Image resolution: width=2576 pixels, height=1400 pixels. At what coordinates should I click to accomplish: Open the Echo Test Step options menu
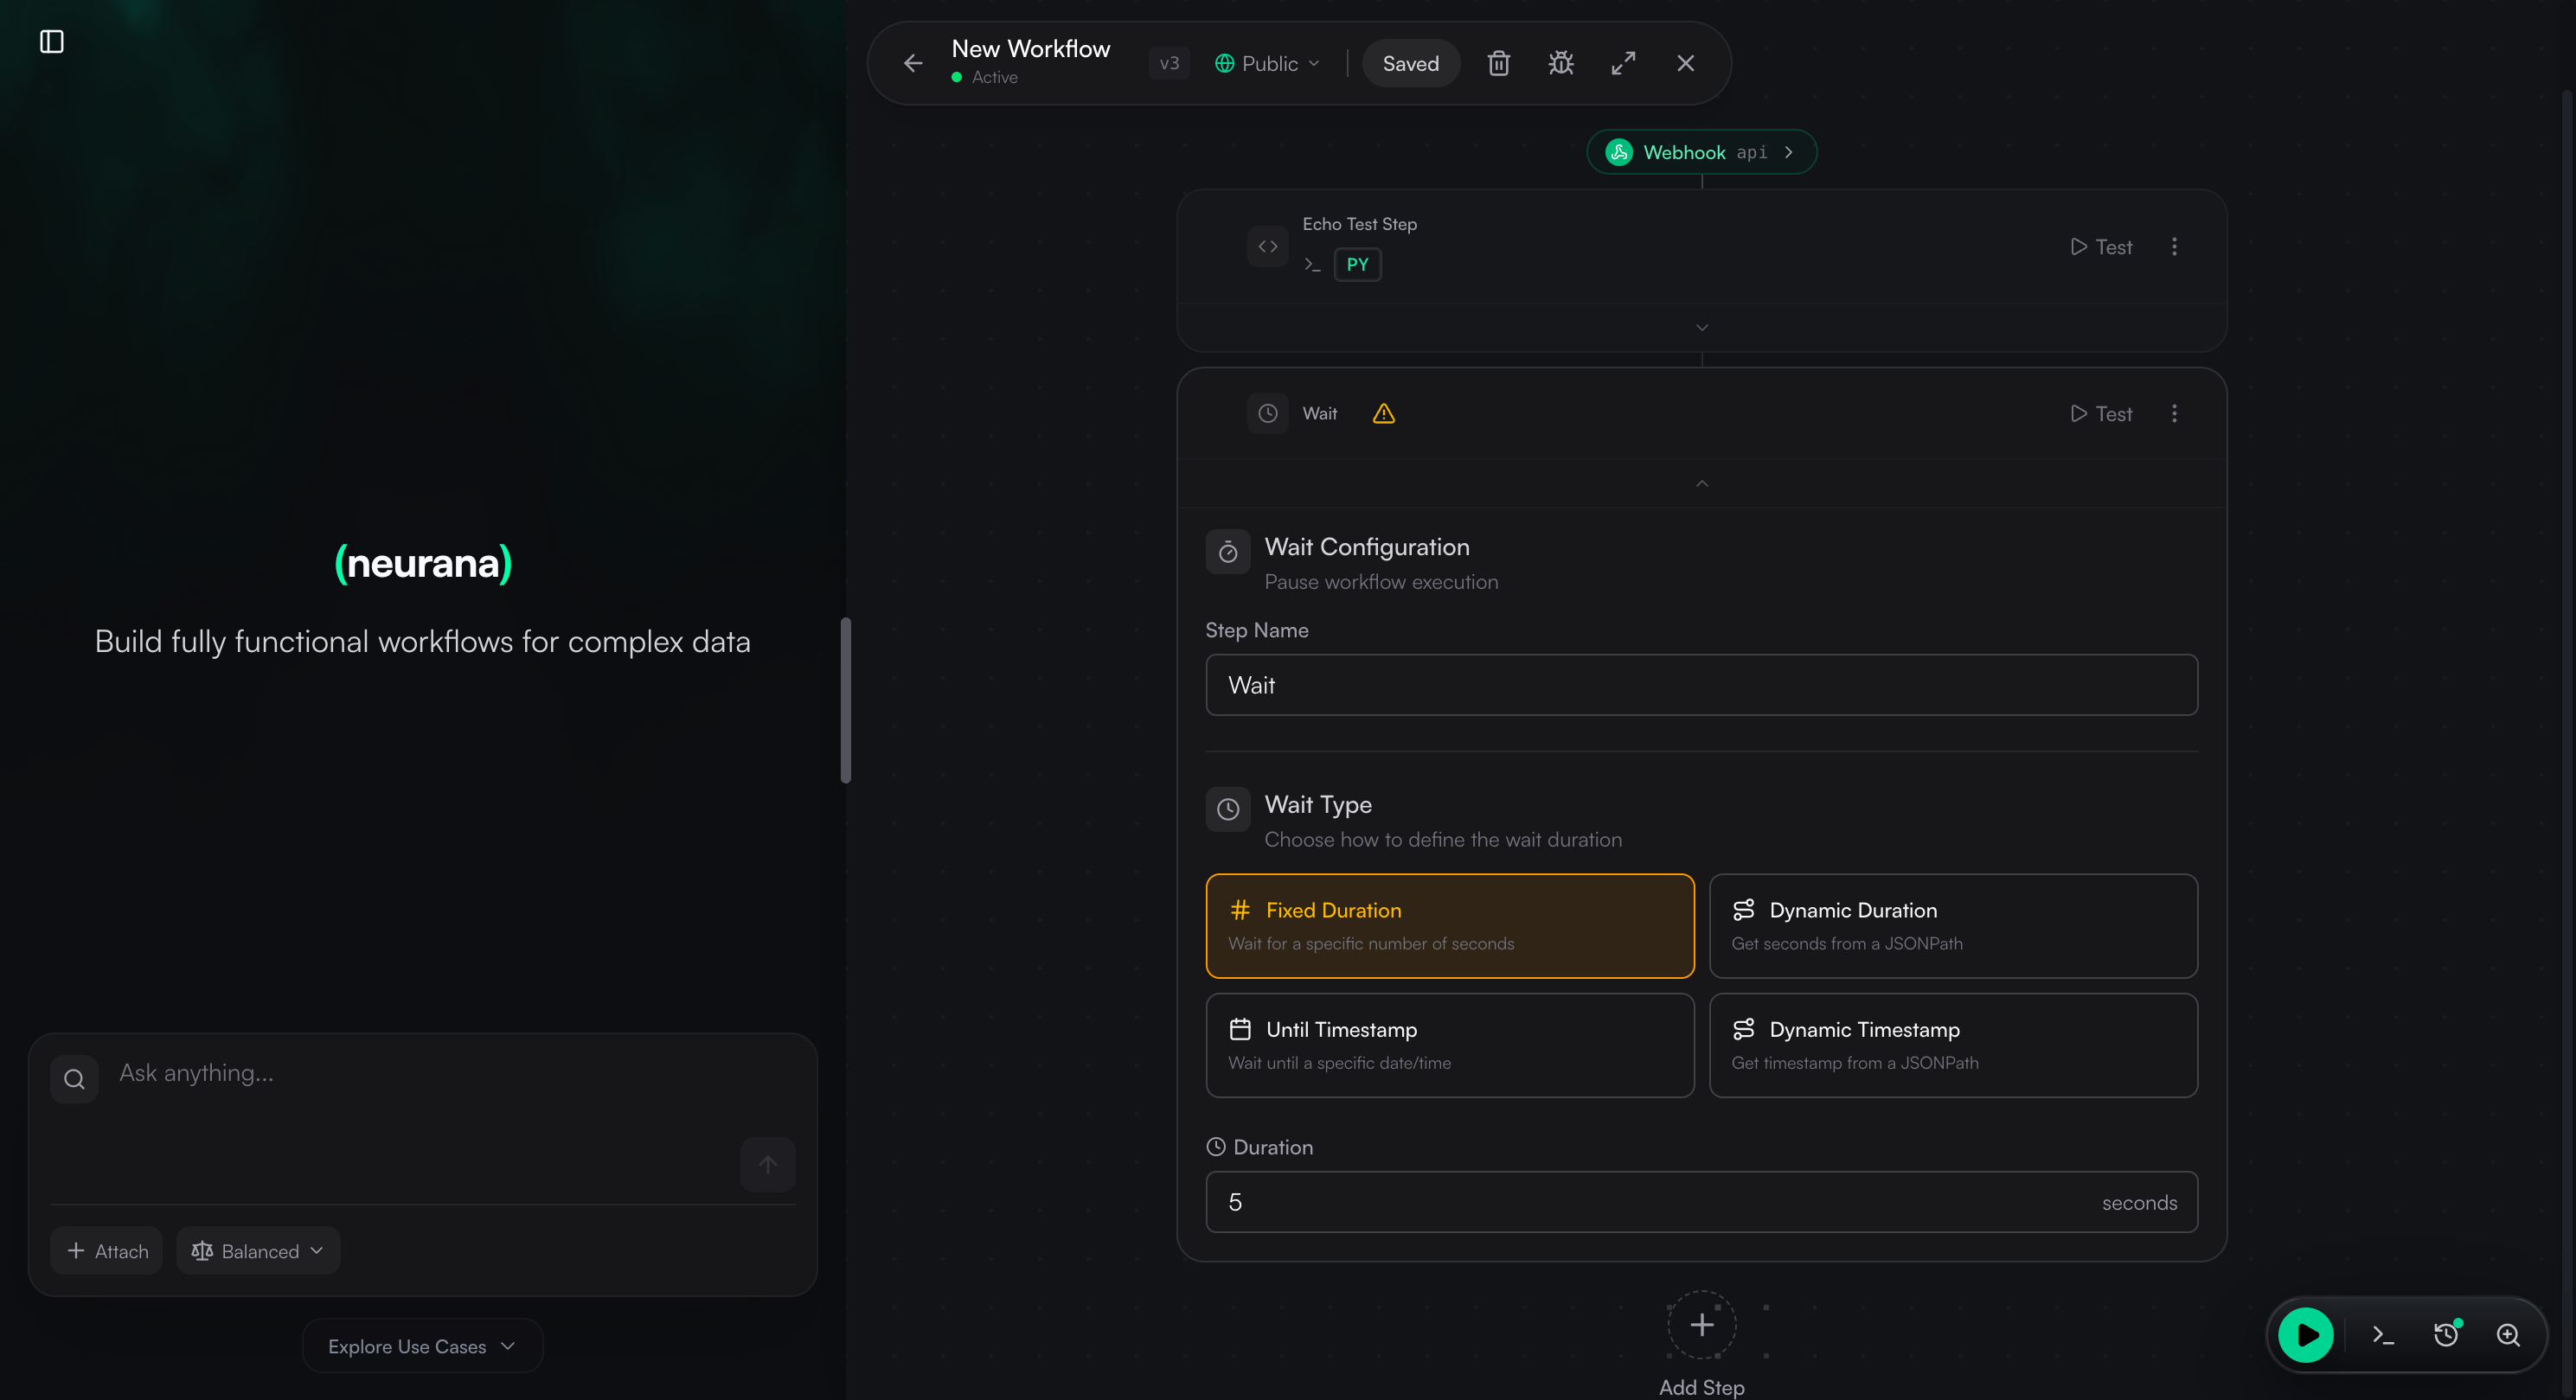(x=2174, y=247)
